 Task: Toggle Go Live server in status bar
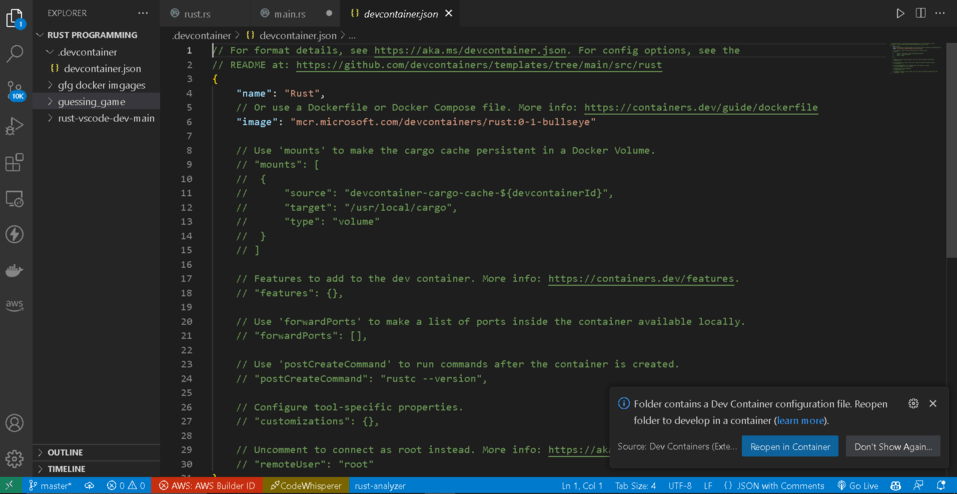pyautogui.click(x=857, y=486)
